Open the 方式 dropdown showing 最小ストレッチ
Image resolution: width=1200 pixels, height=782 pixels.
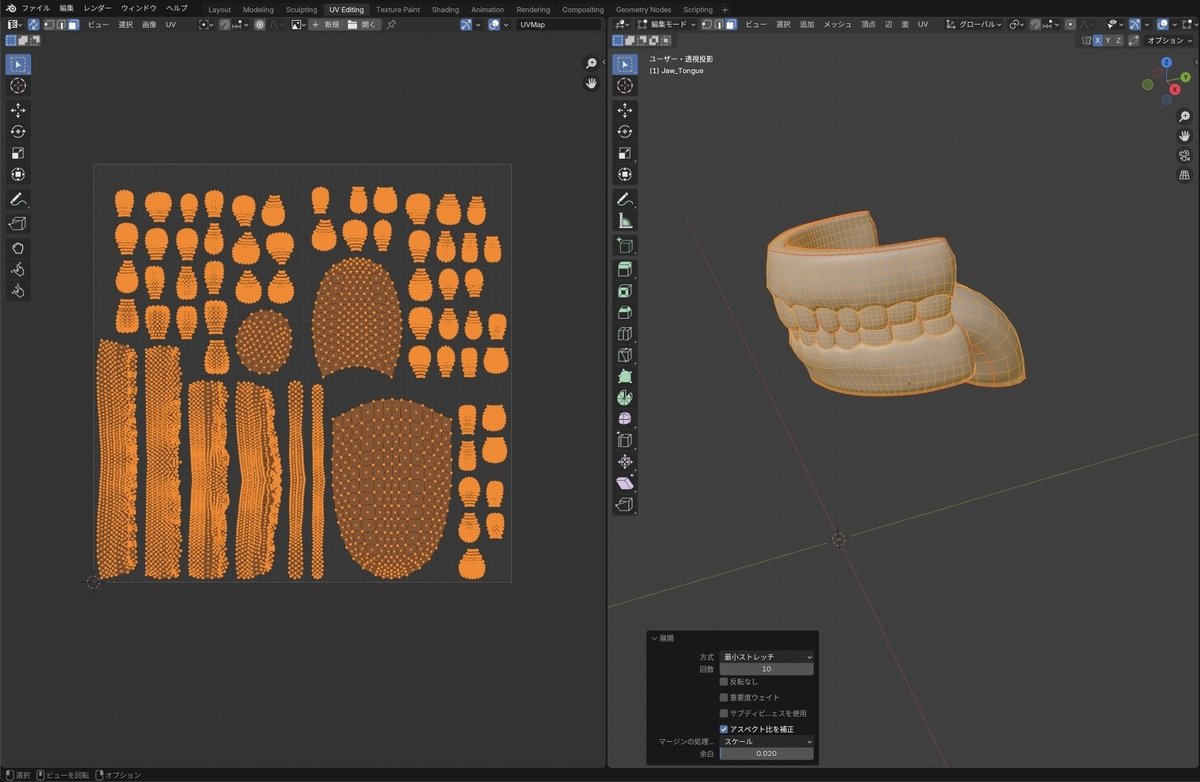tap(765, 657)
